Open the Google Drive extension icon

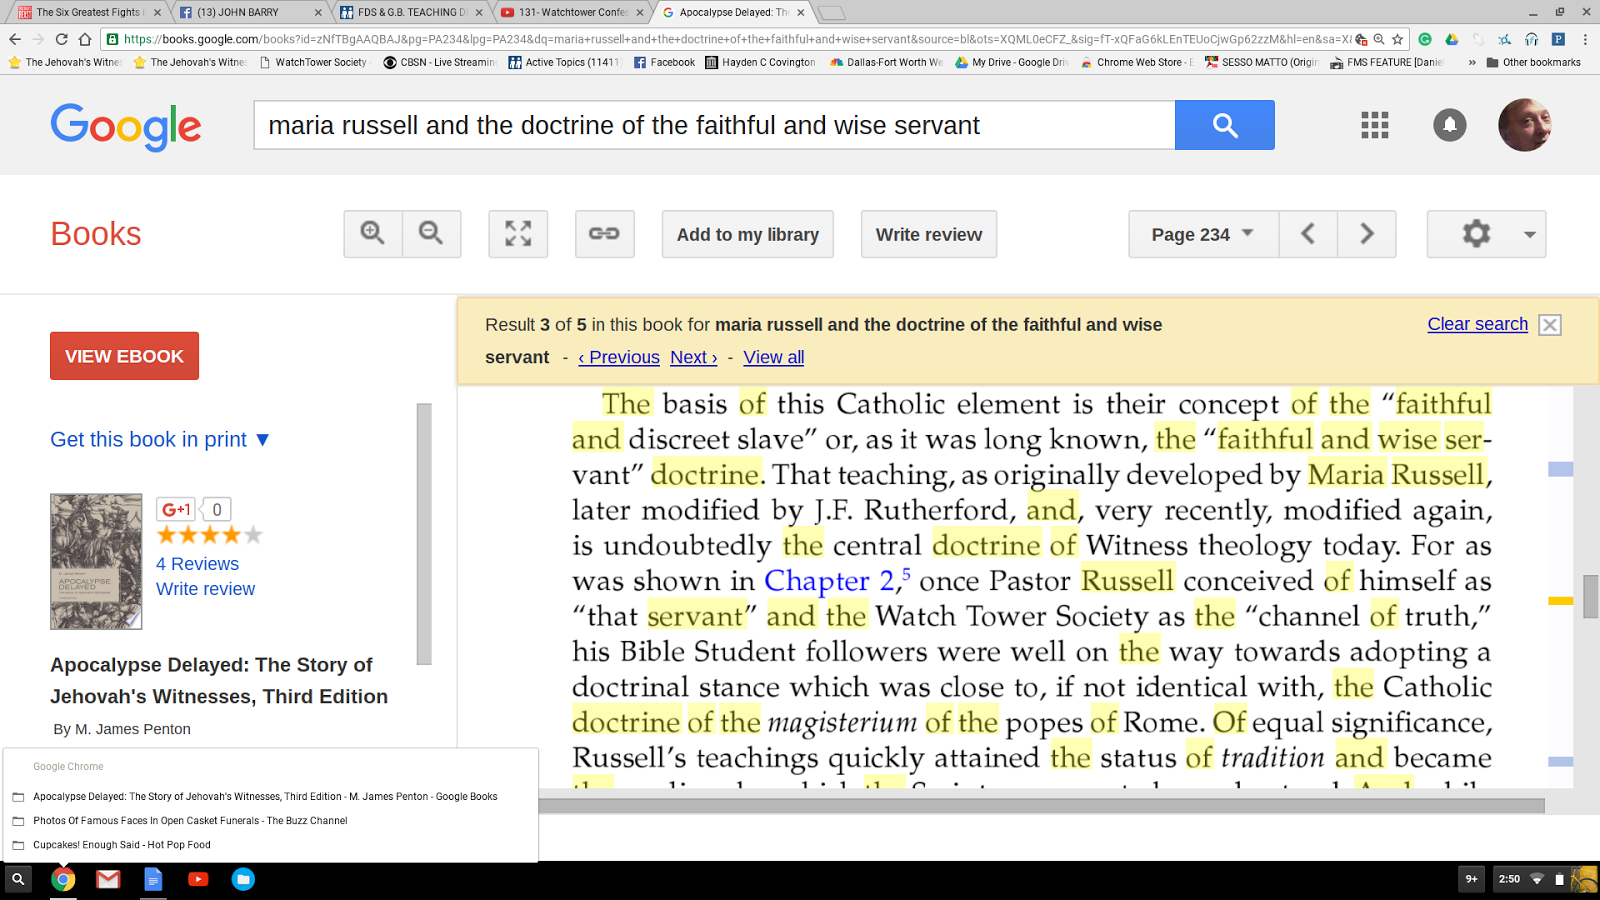click(x=1451, y=39)
